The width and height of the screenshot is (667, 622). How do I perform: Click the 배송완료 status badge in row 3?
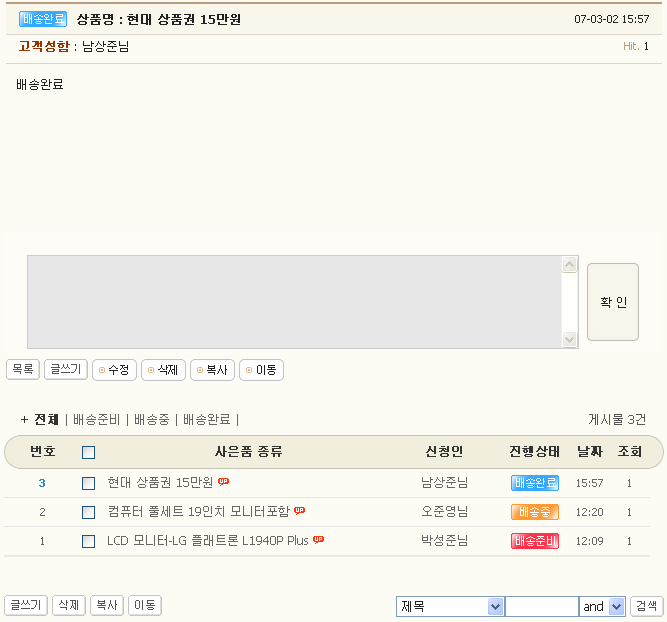(534, 484)
